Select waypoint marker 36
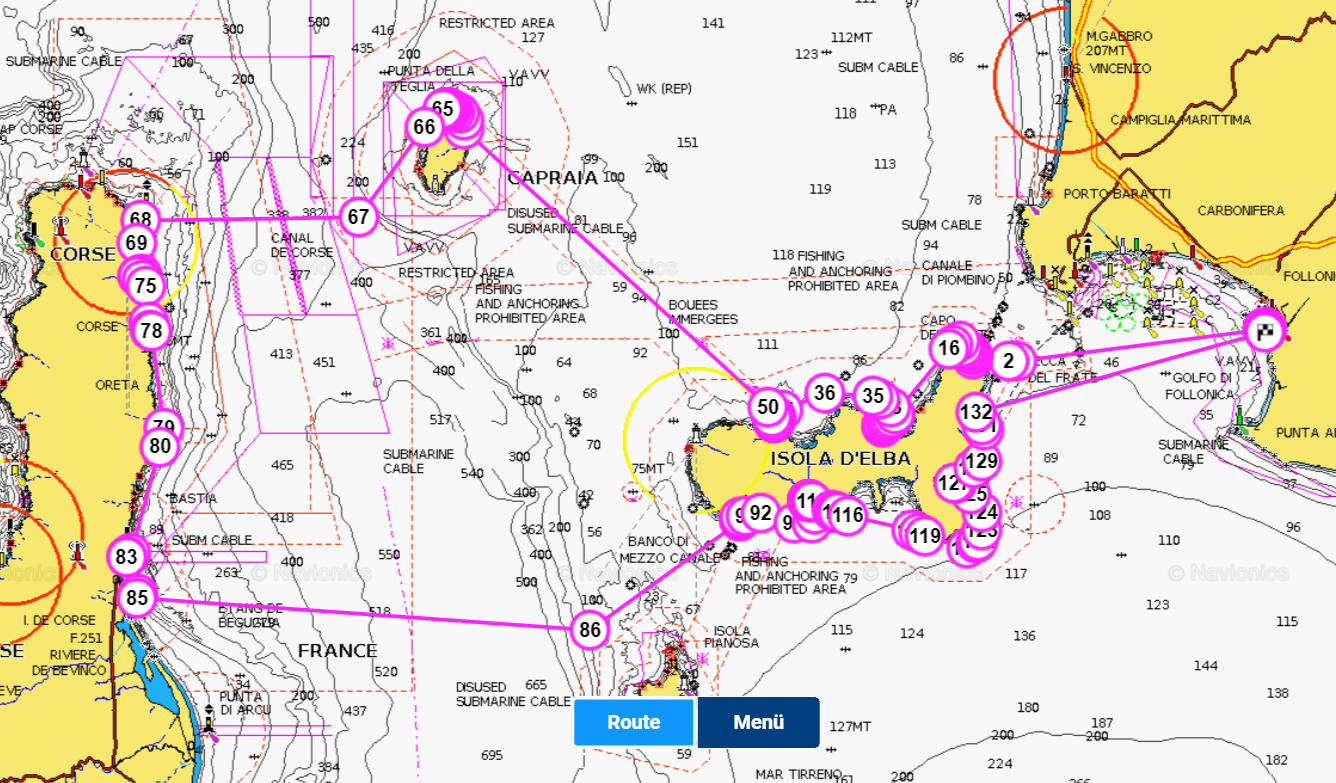Viewport: 1336px width, 783px height. [824, 393]
